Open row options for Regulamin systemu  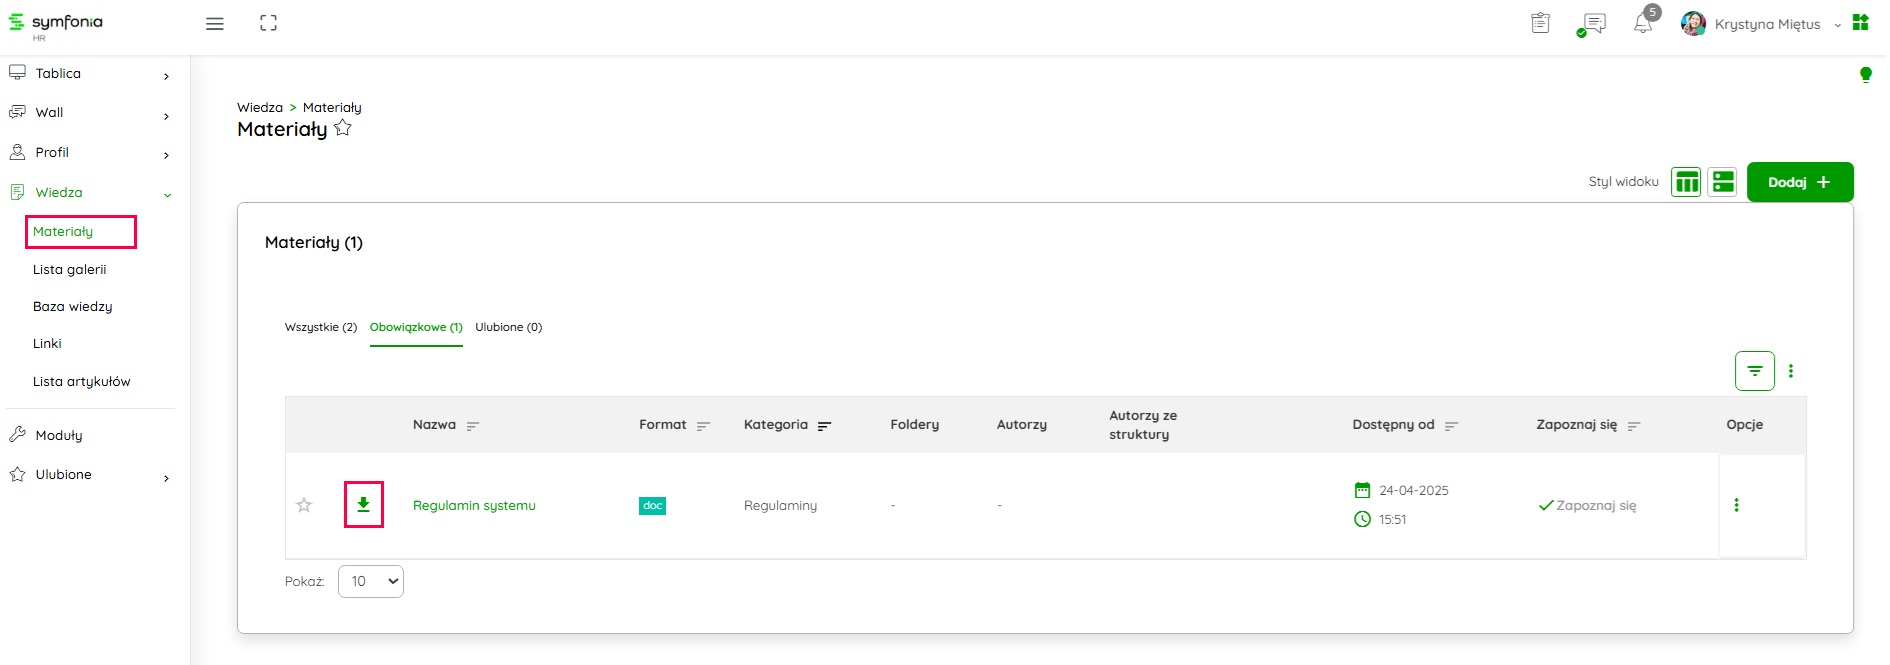click(x=1736, y=505)
